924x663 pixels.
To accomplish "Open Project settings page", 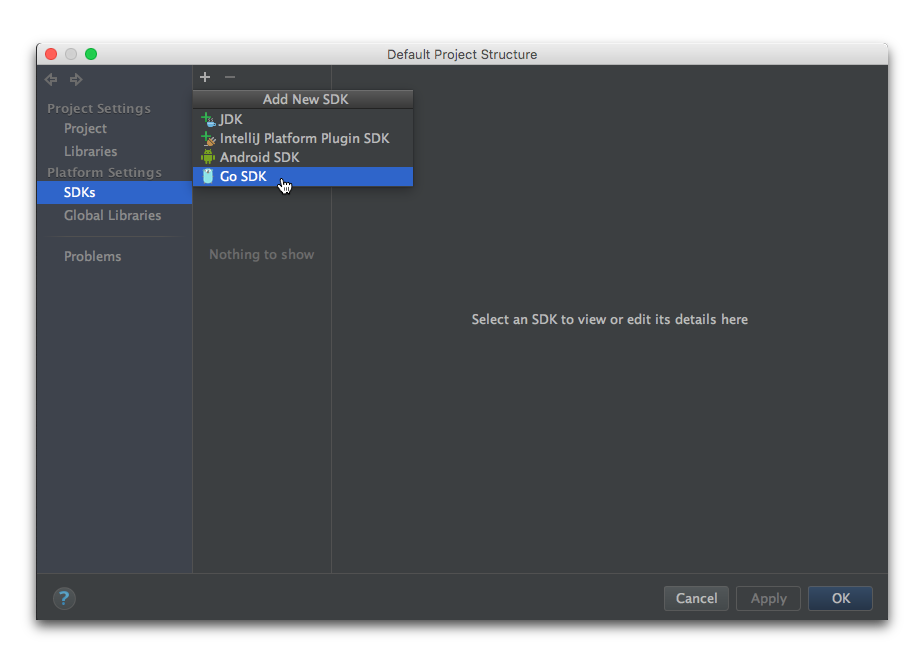I will pos(85,128).
